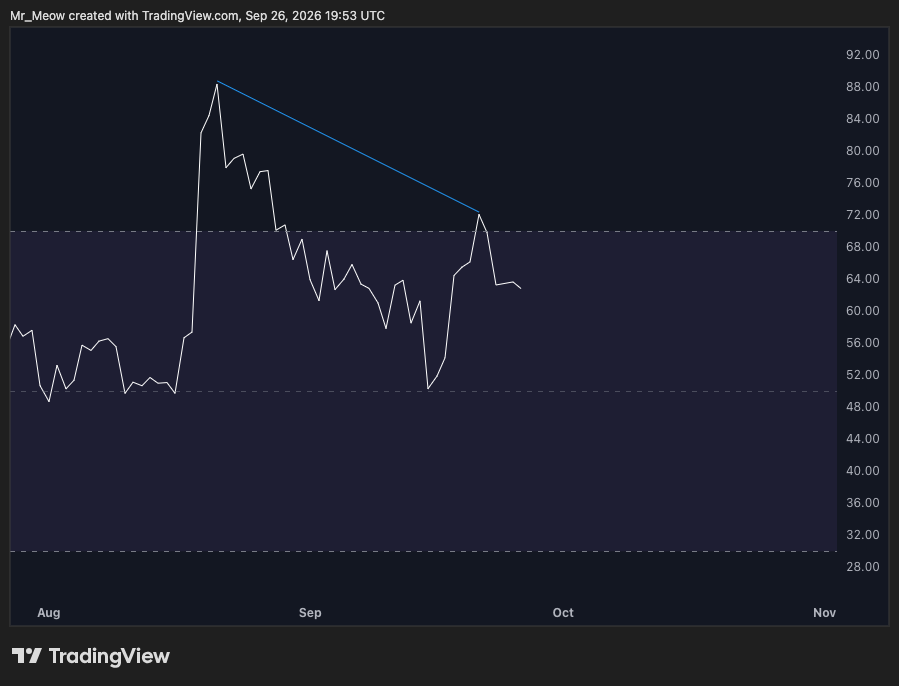899x686 pixels.
Task: Click the 60.00 price axis label
Action: pyautogui.click(x=862, y=310)
